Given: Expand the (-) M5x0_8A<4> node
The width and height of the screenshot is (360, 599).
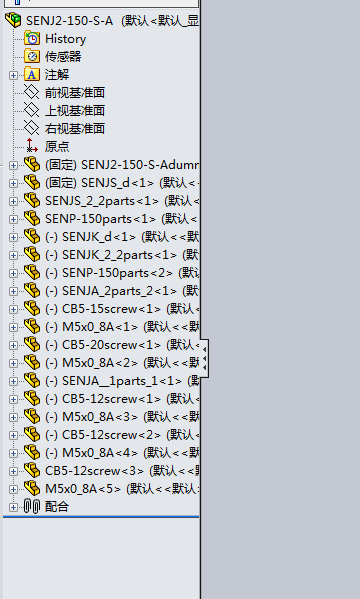Looking at the screenshot, I should [x=13, y=453].
